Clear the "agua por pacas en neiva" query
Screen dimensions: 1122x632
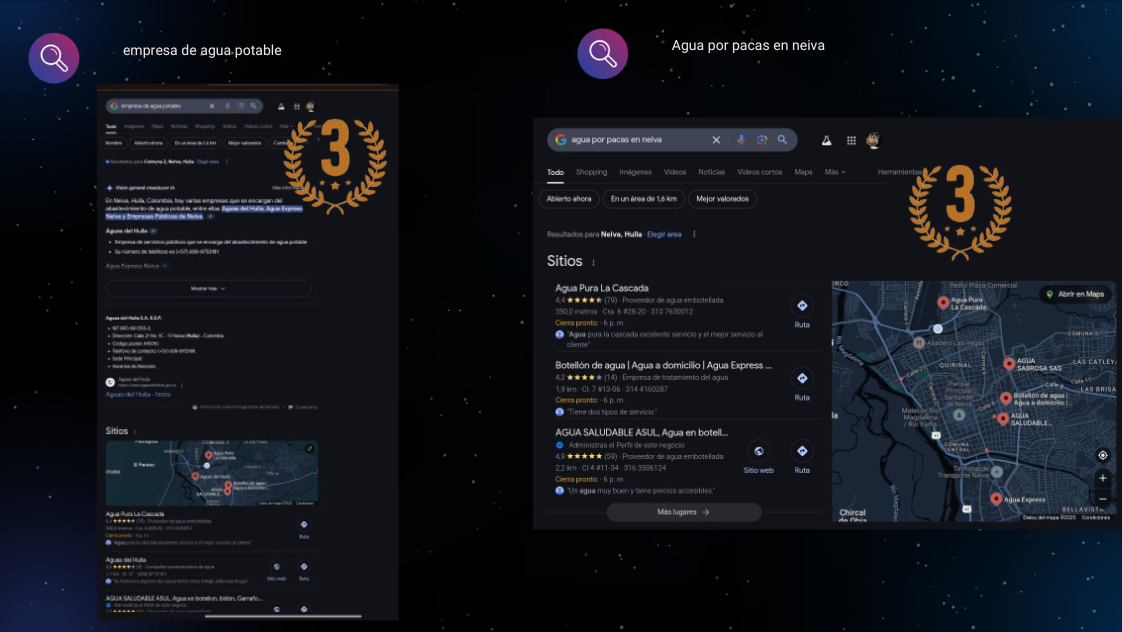point(716,140)
